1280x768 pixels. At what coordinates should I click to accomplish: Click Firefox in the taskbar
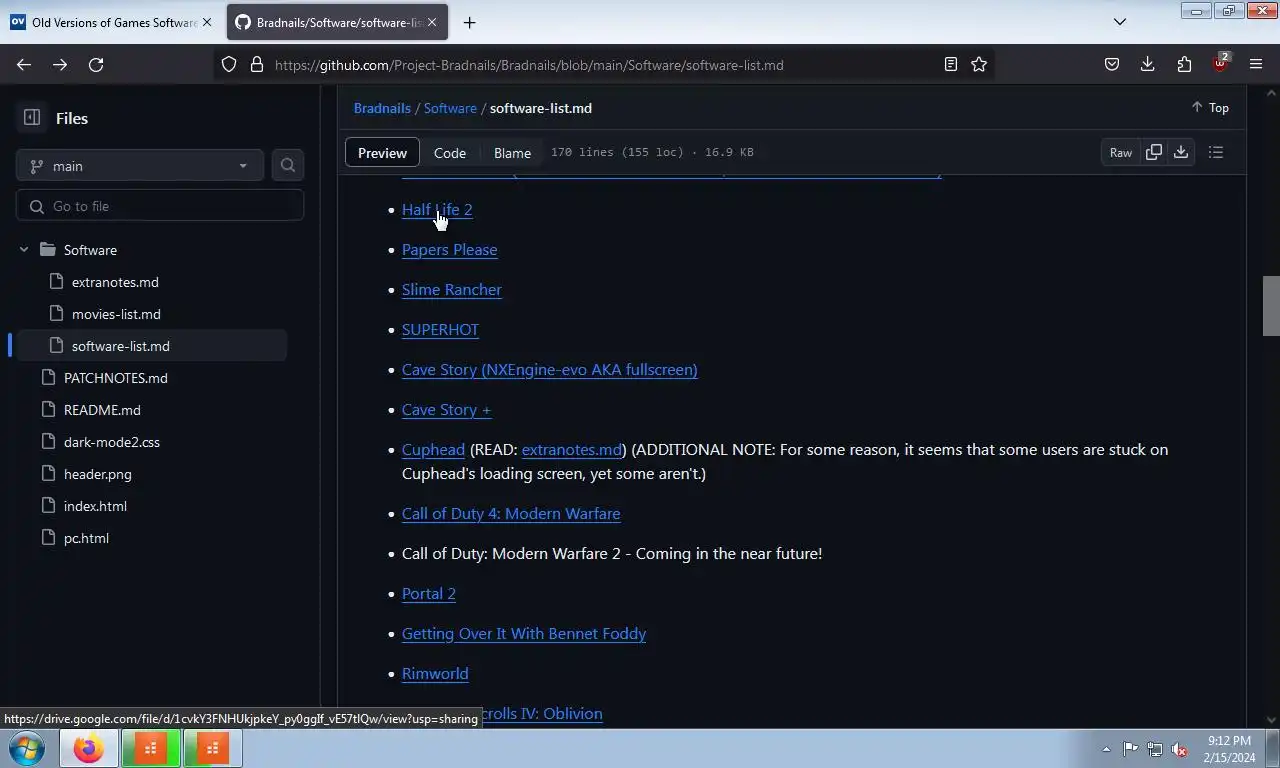coord(88,748)
